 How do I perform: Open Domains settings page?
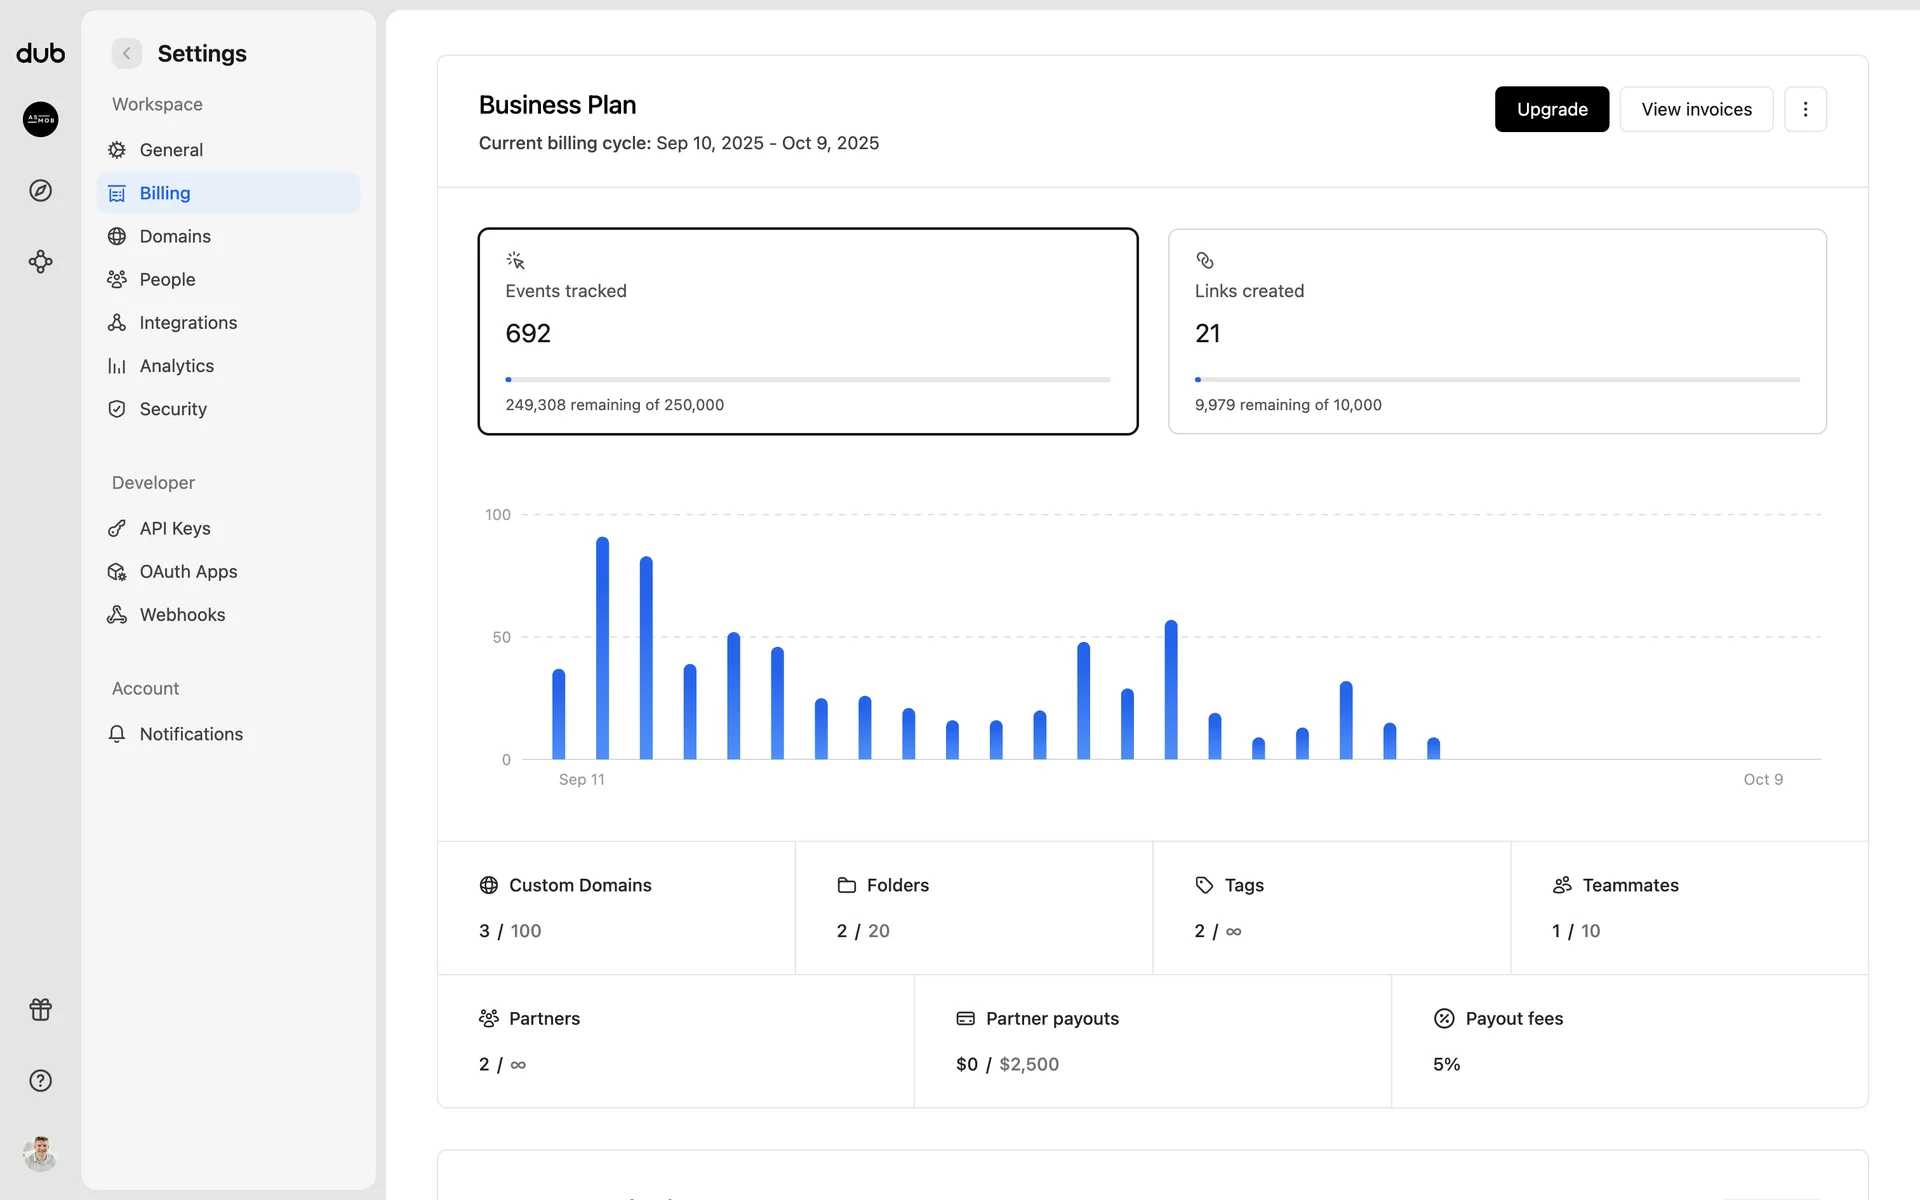[x=175, y=236]
